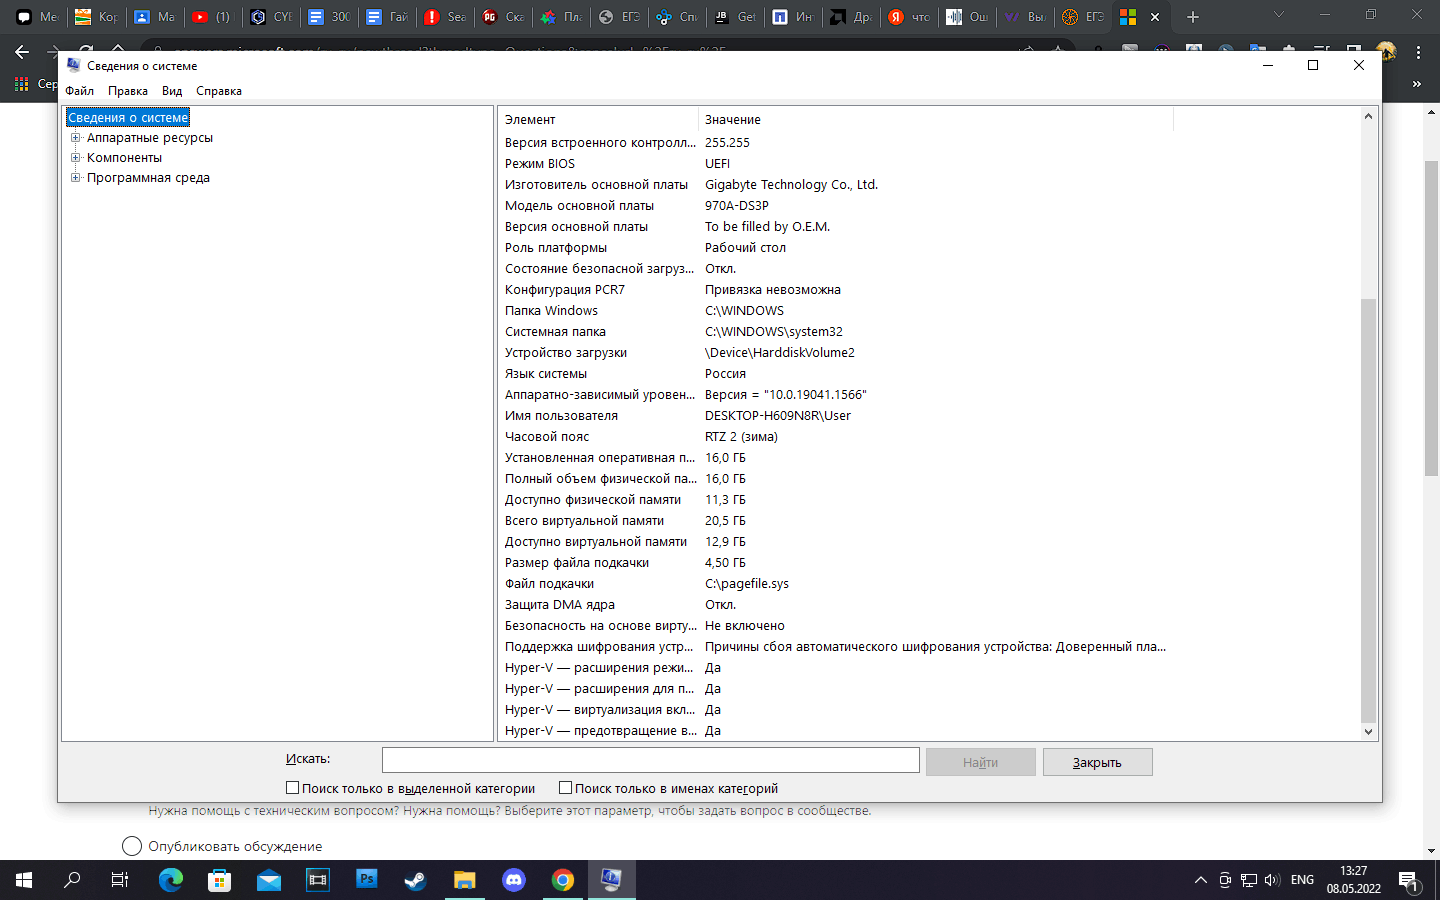Image resolution: width=1440 pixels, height=900 pixels.
Task: Click the System Information taskbar icon
Action: 611,880
